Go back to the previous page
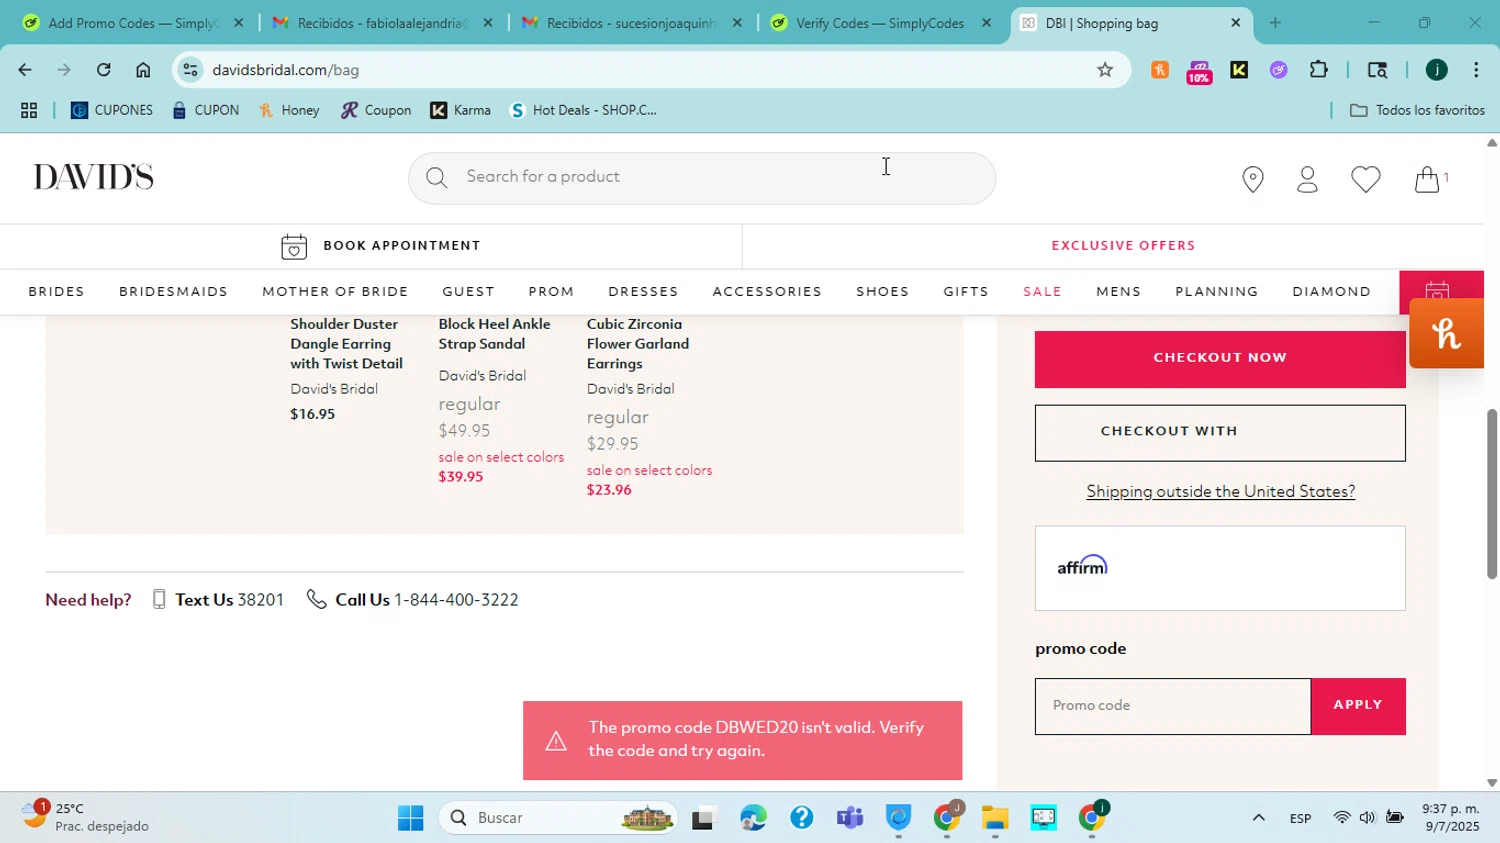Image resolution: width=1500 pixels, height=843 pixels. 24,70
